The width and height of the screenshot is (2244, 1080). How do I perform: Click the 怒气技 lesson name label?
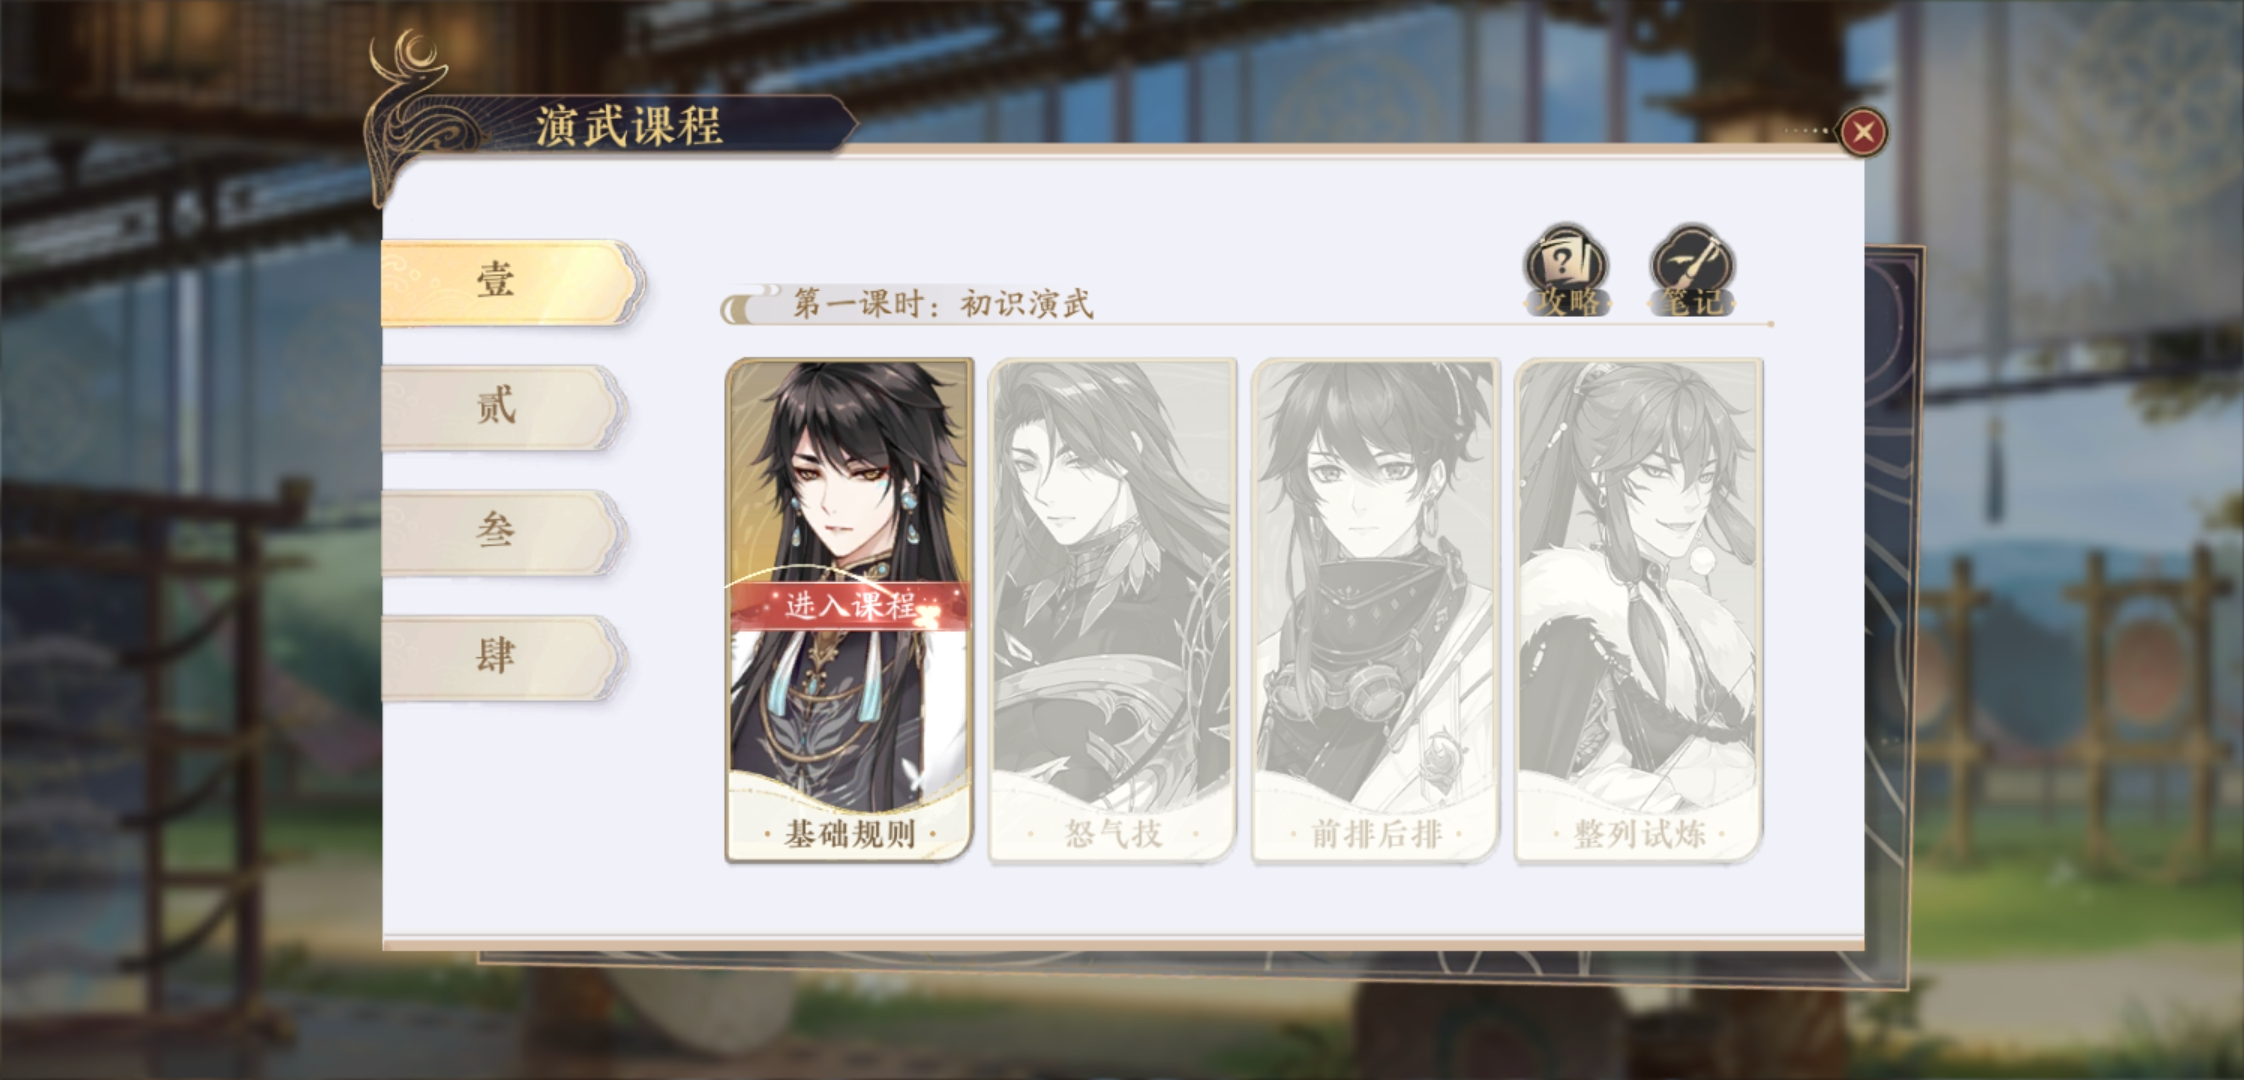click(1113, 834)
